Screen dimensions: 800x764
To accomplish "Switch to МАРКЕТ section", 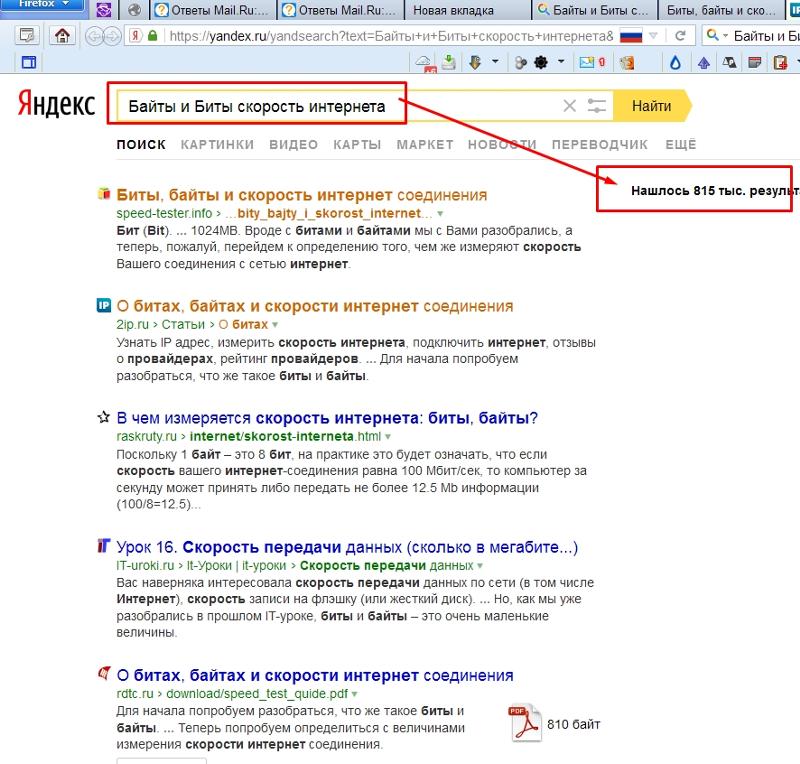I will click(x=425, y=145).
